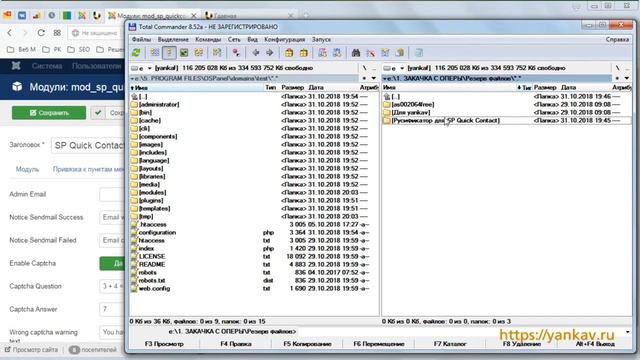The width and height of the screenshot is (640, 360).
Task: Open file search binoculars icon
Action: coord(356,53)
